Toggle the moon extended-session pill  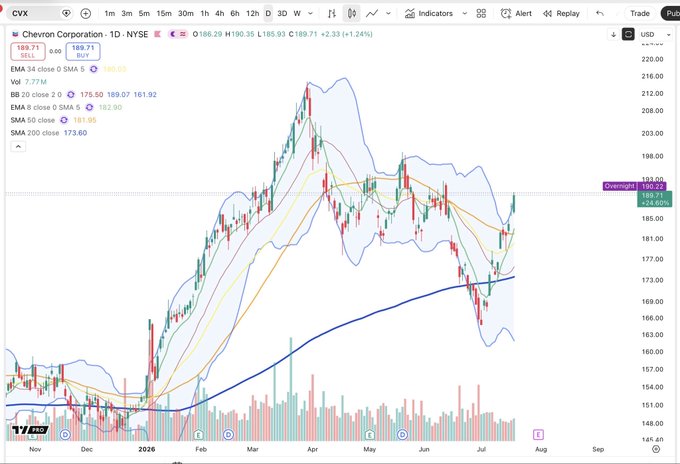173,34
